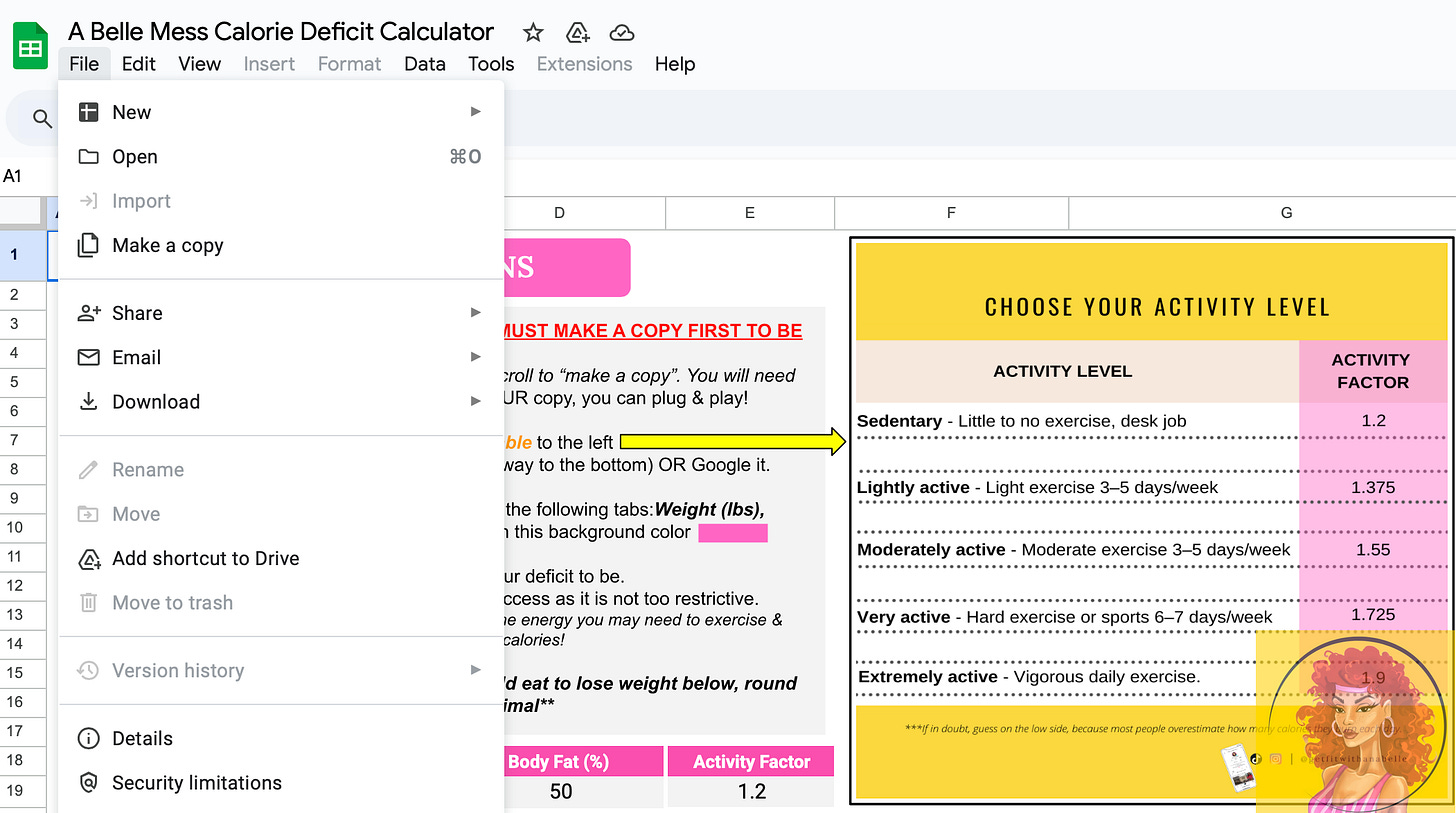The image size is (1456, 813).
Task: Click the Extremely active row text
Action: 1029,677
